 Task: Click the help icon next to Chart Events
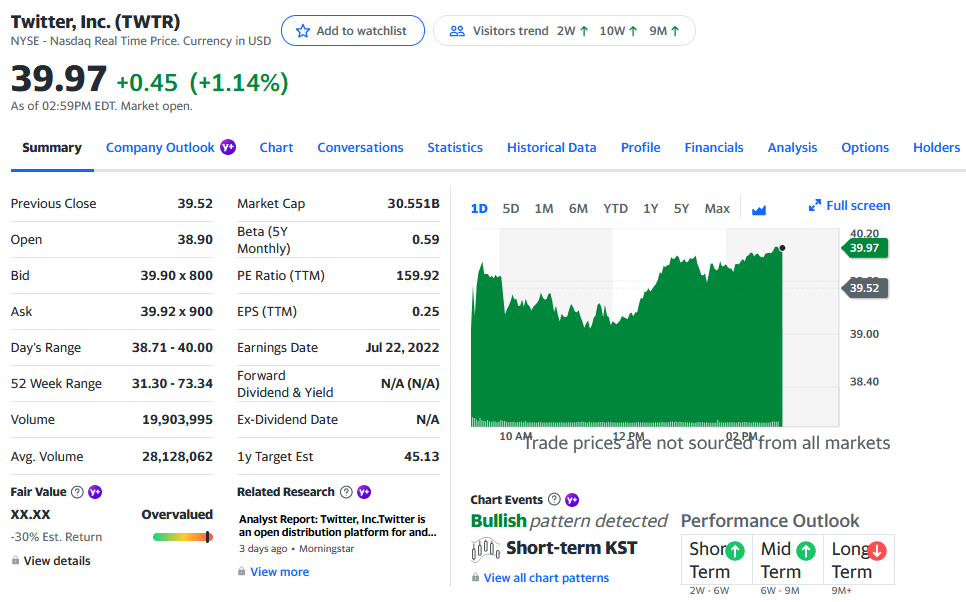click(554, 499)
